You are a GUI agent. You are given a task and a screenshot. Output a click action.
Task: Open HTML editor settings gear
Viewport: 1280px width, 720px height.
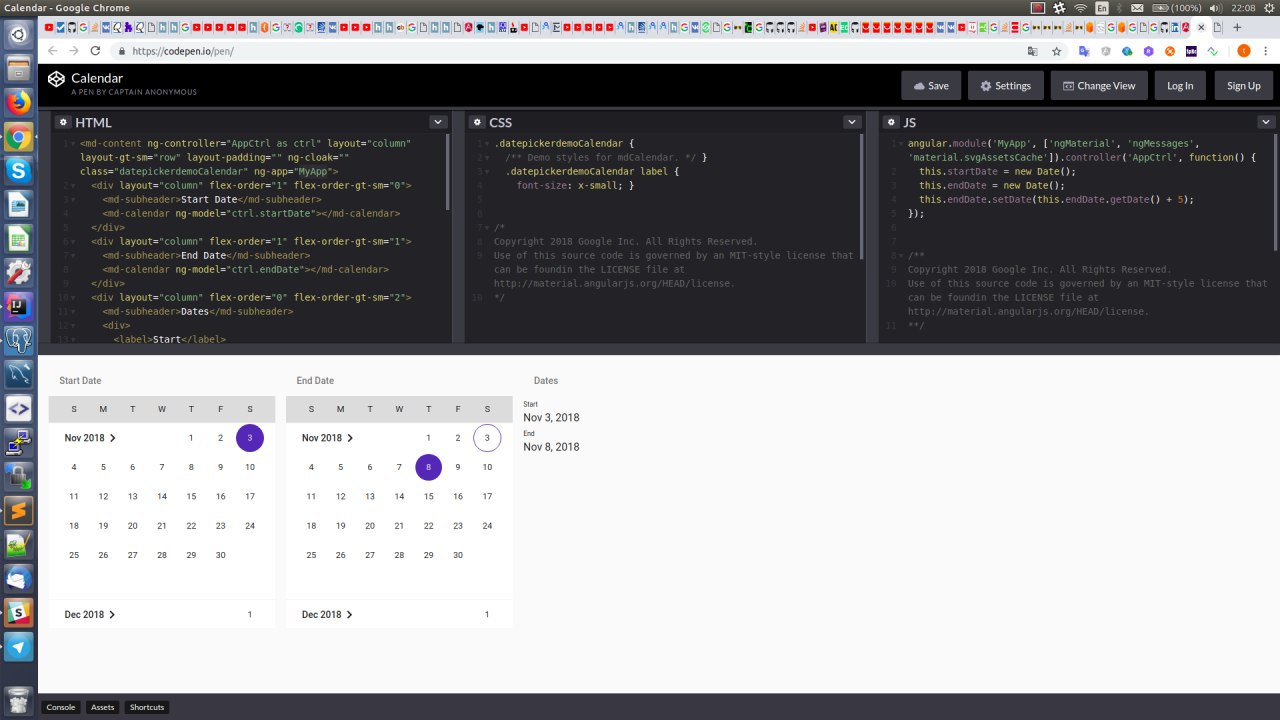(63, 122)
